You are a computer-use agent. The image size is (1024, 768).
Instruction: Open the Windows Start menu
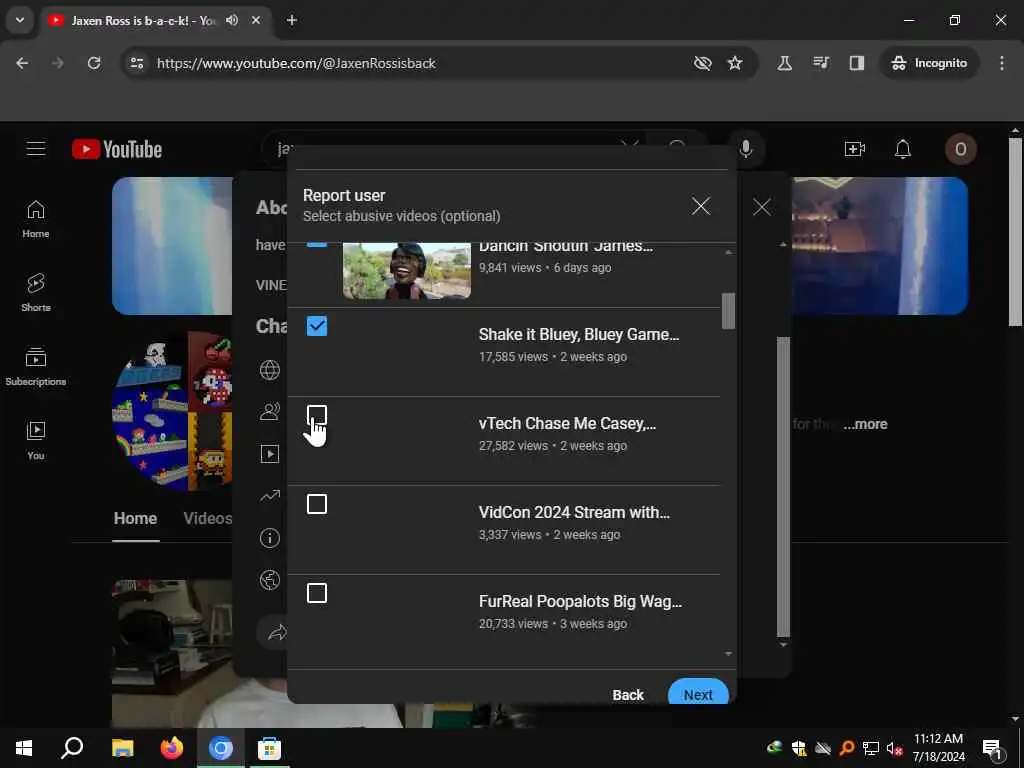[24, 748]
